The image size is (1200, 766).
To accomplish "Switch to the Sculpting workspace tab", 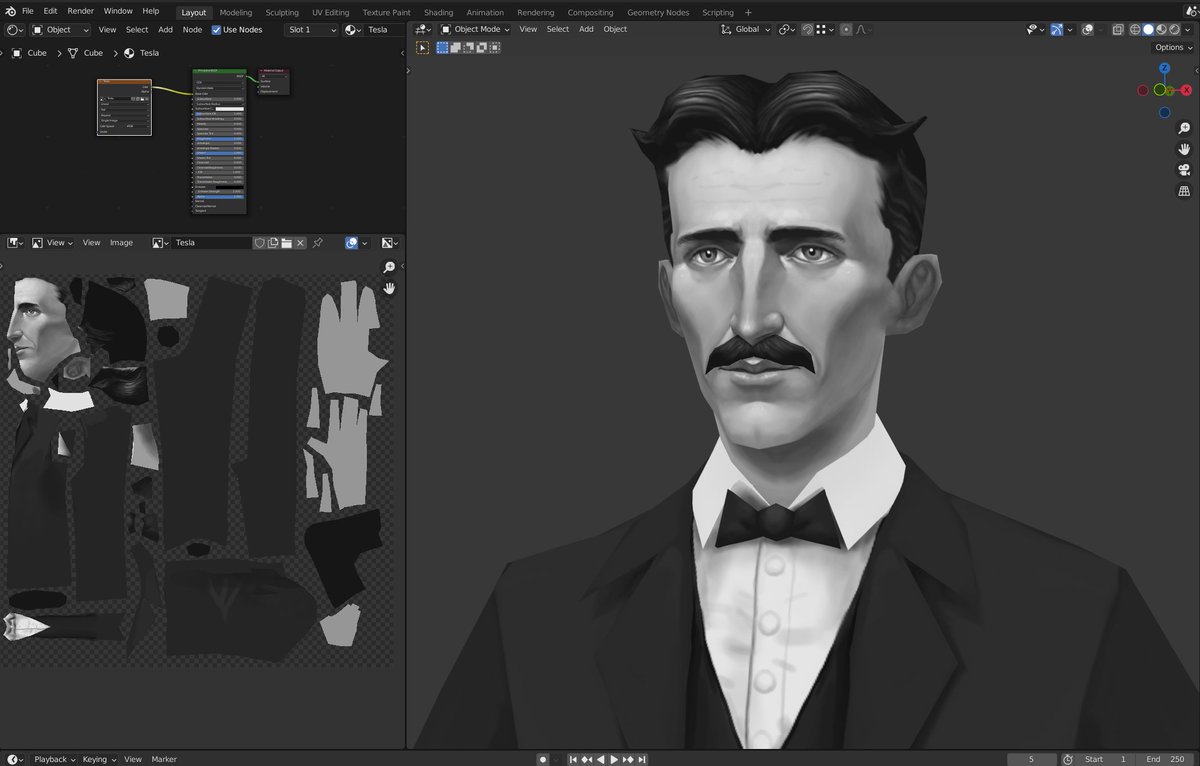I will point(282,12).
